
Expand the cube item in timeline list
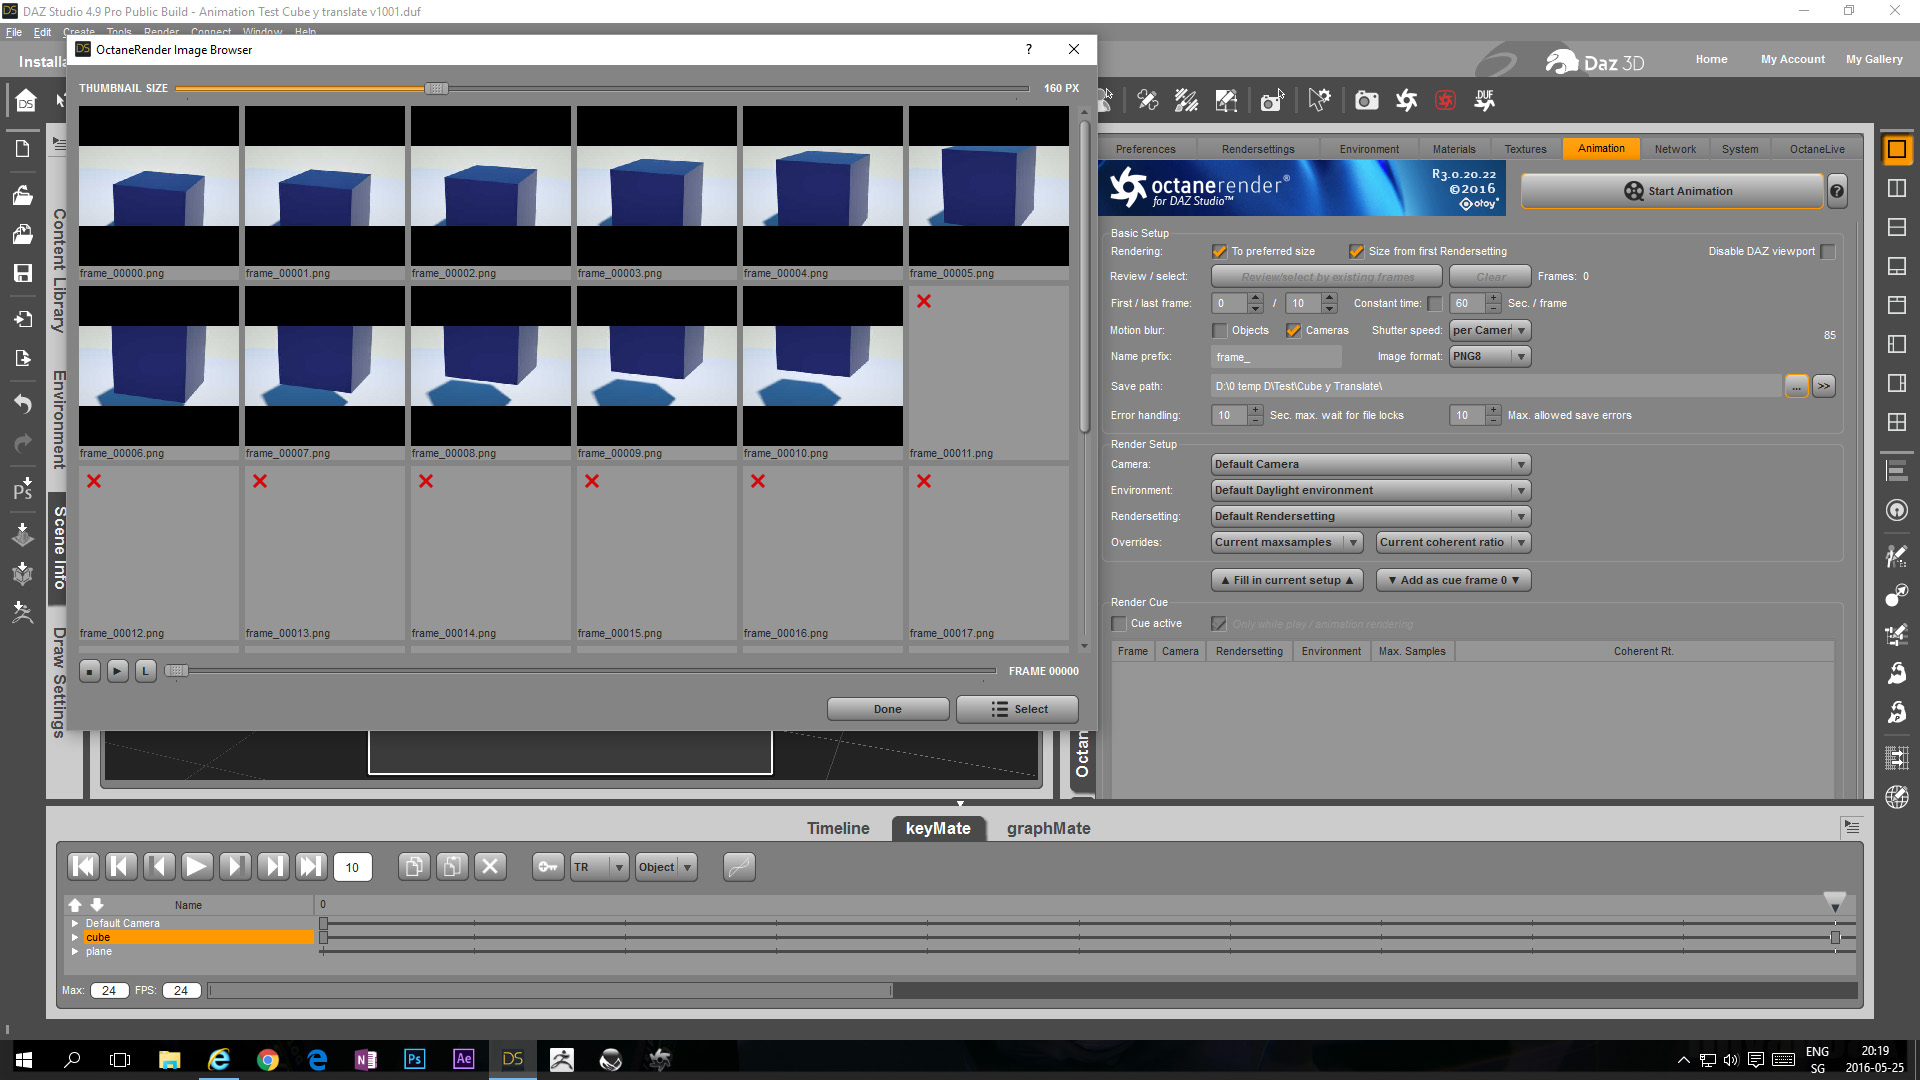click(x=75, y=937)
